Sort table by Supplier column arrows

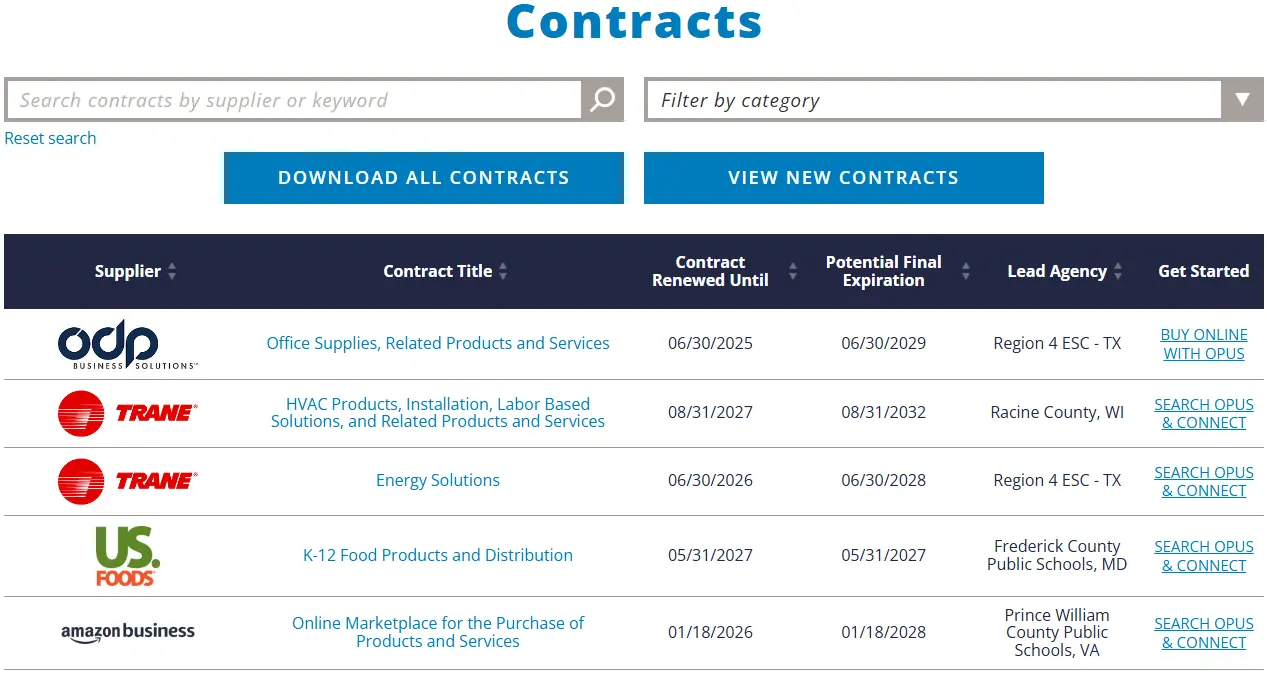(x=172, y=271)
